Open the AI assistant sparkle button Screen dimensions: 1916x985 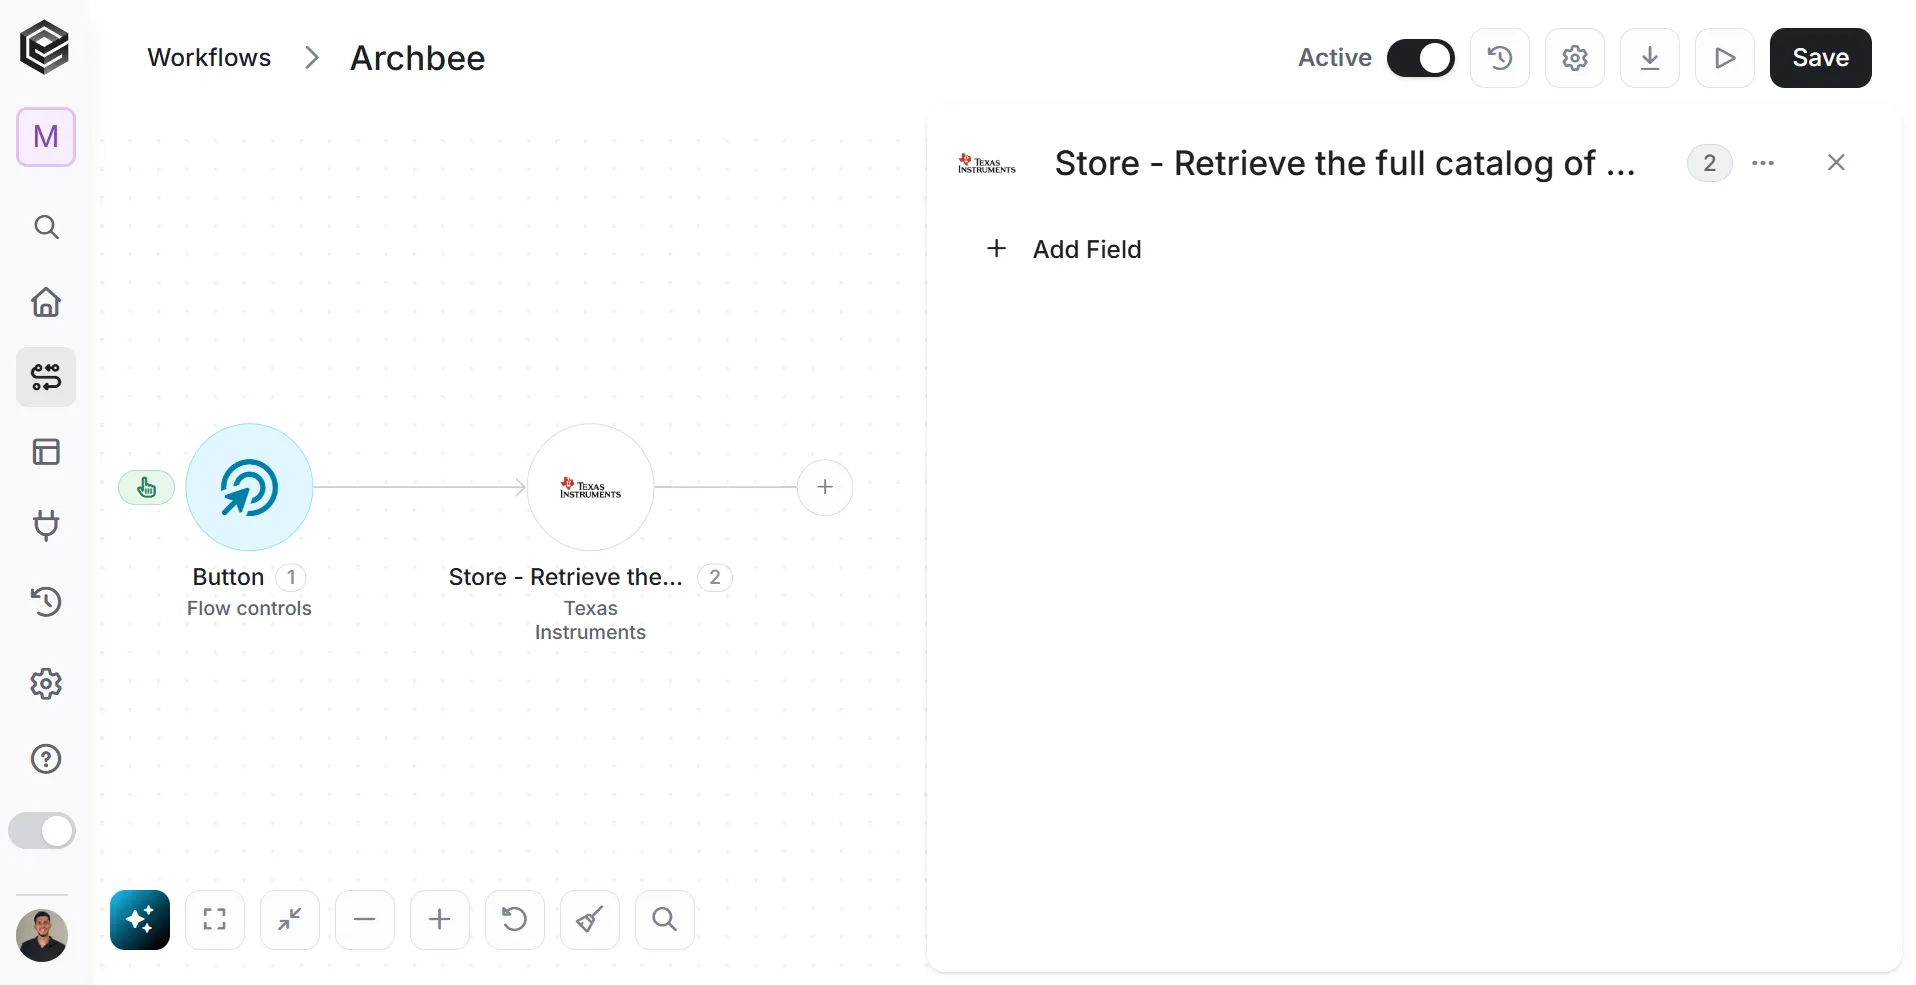pyautogui.click(x=140, y=919)
